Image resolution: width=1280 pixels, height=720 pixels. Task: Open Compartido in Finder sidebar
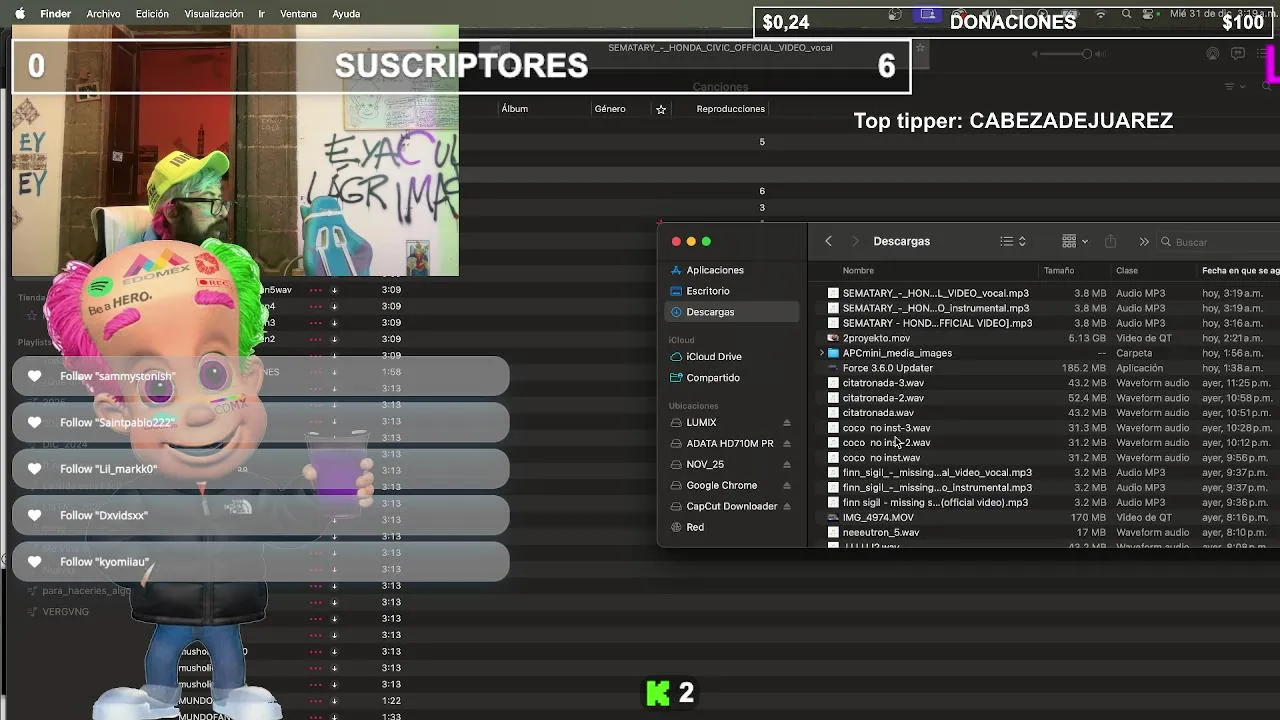(x=732, y=378)
